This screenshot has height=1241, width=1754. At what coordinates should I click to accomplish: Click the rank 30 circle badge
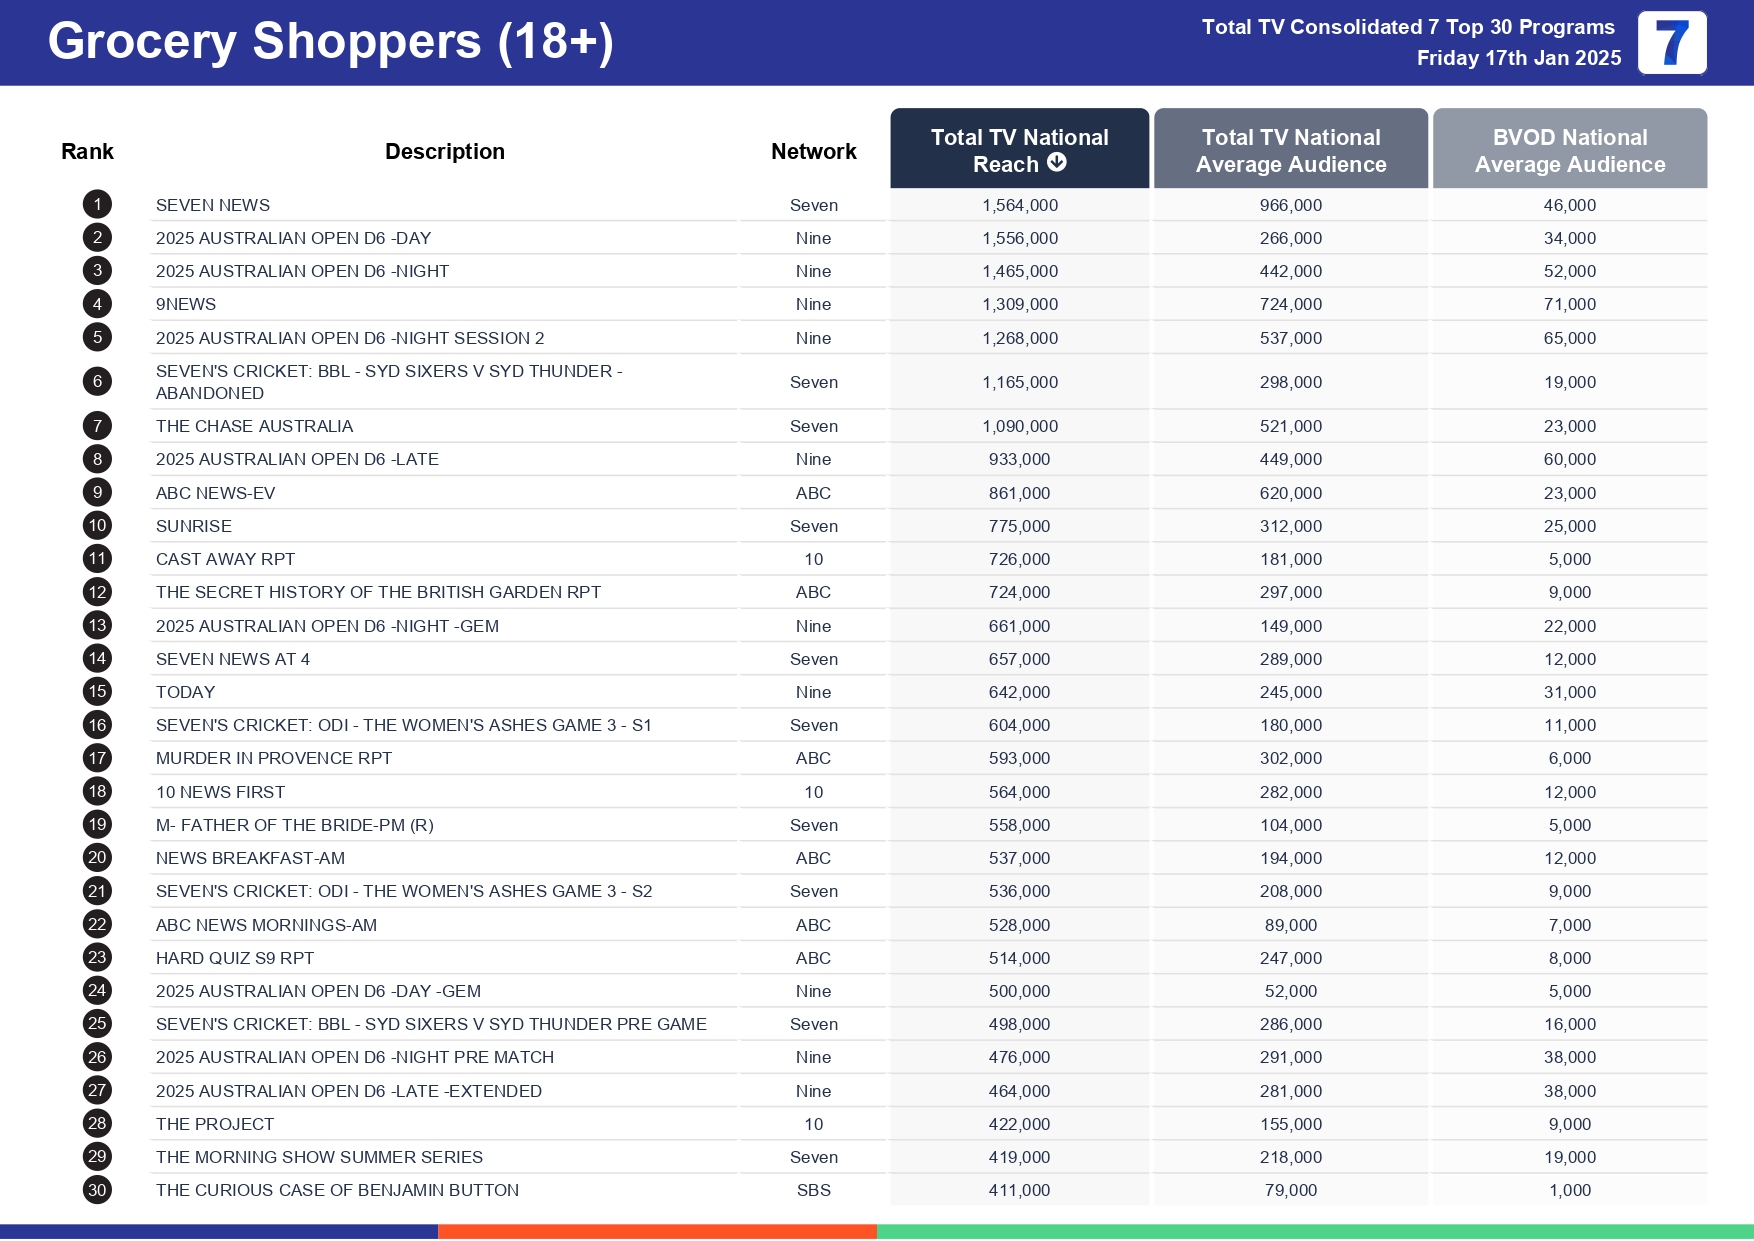pos(97,1190)
